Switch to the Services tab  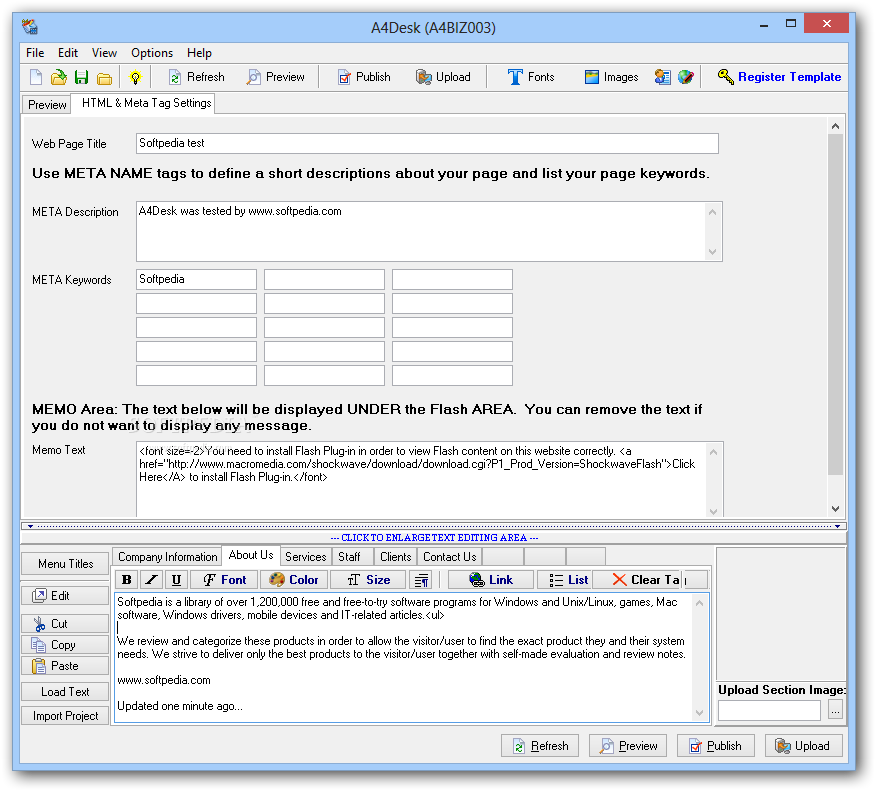[306, 557]
